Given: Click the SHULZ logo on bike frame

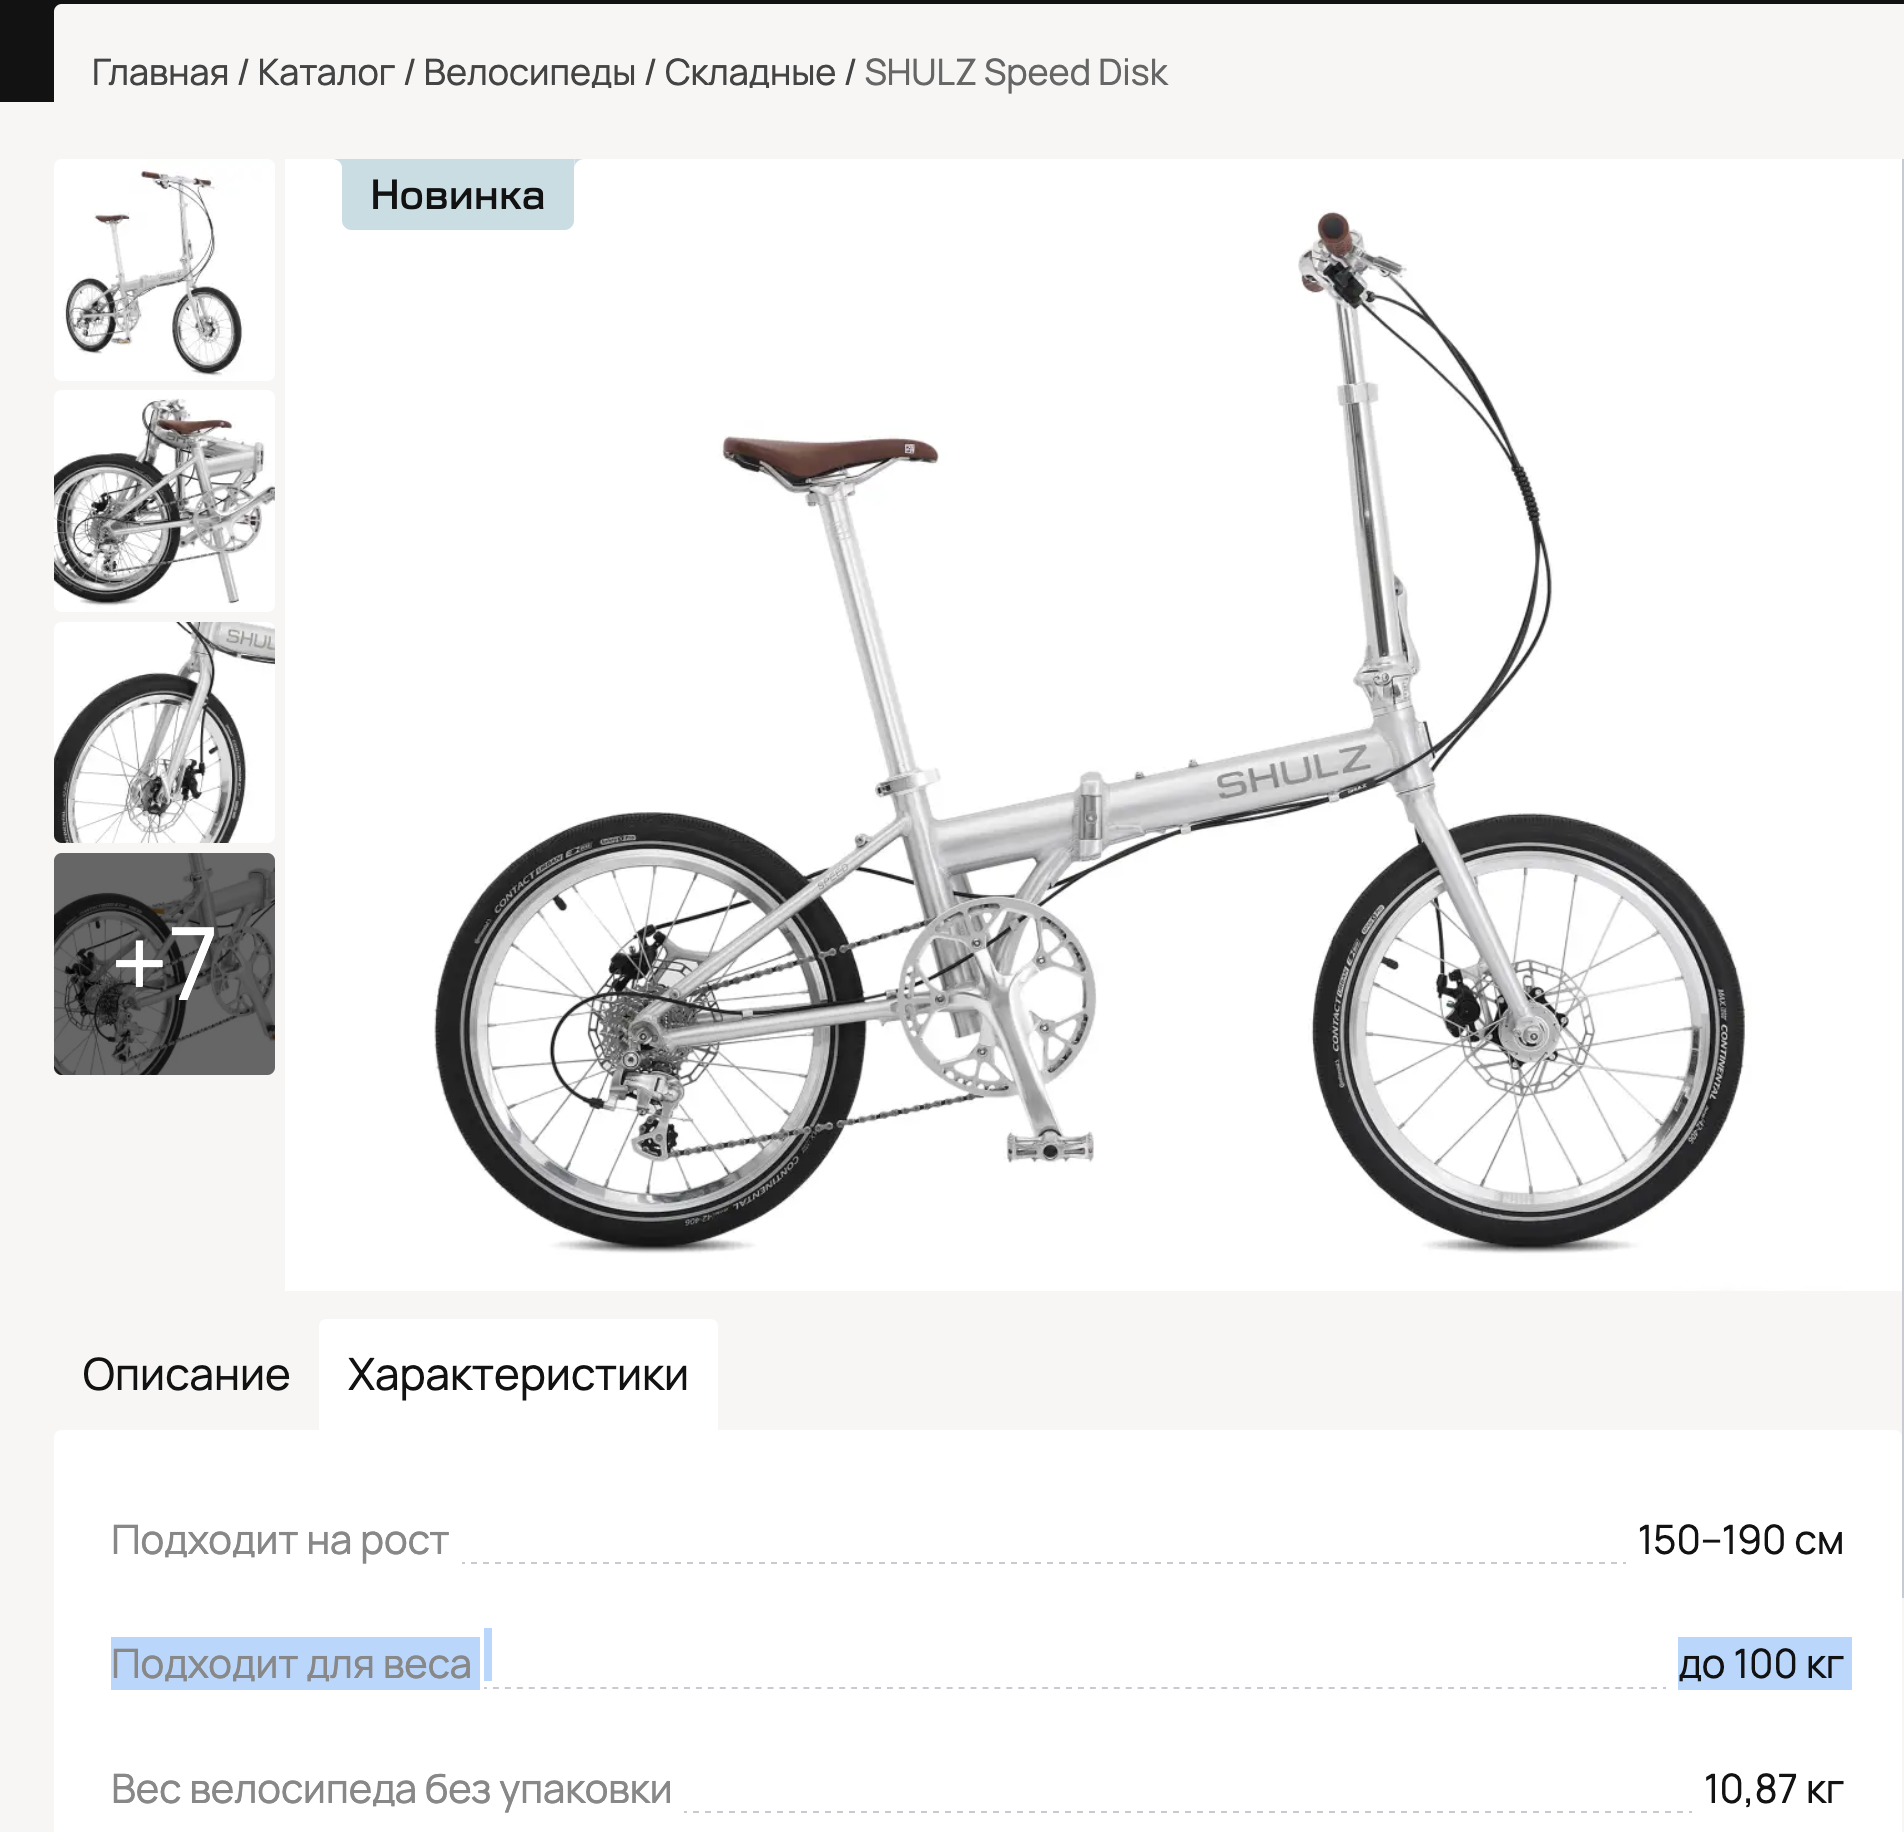Looking at the screenshot, I should click(1292, 771).
